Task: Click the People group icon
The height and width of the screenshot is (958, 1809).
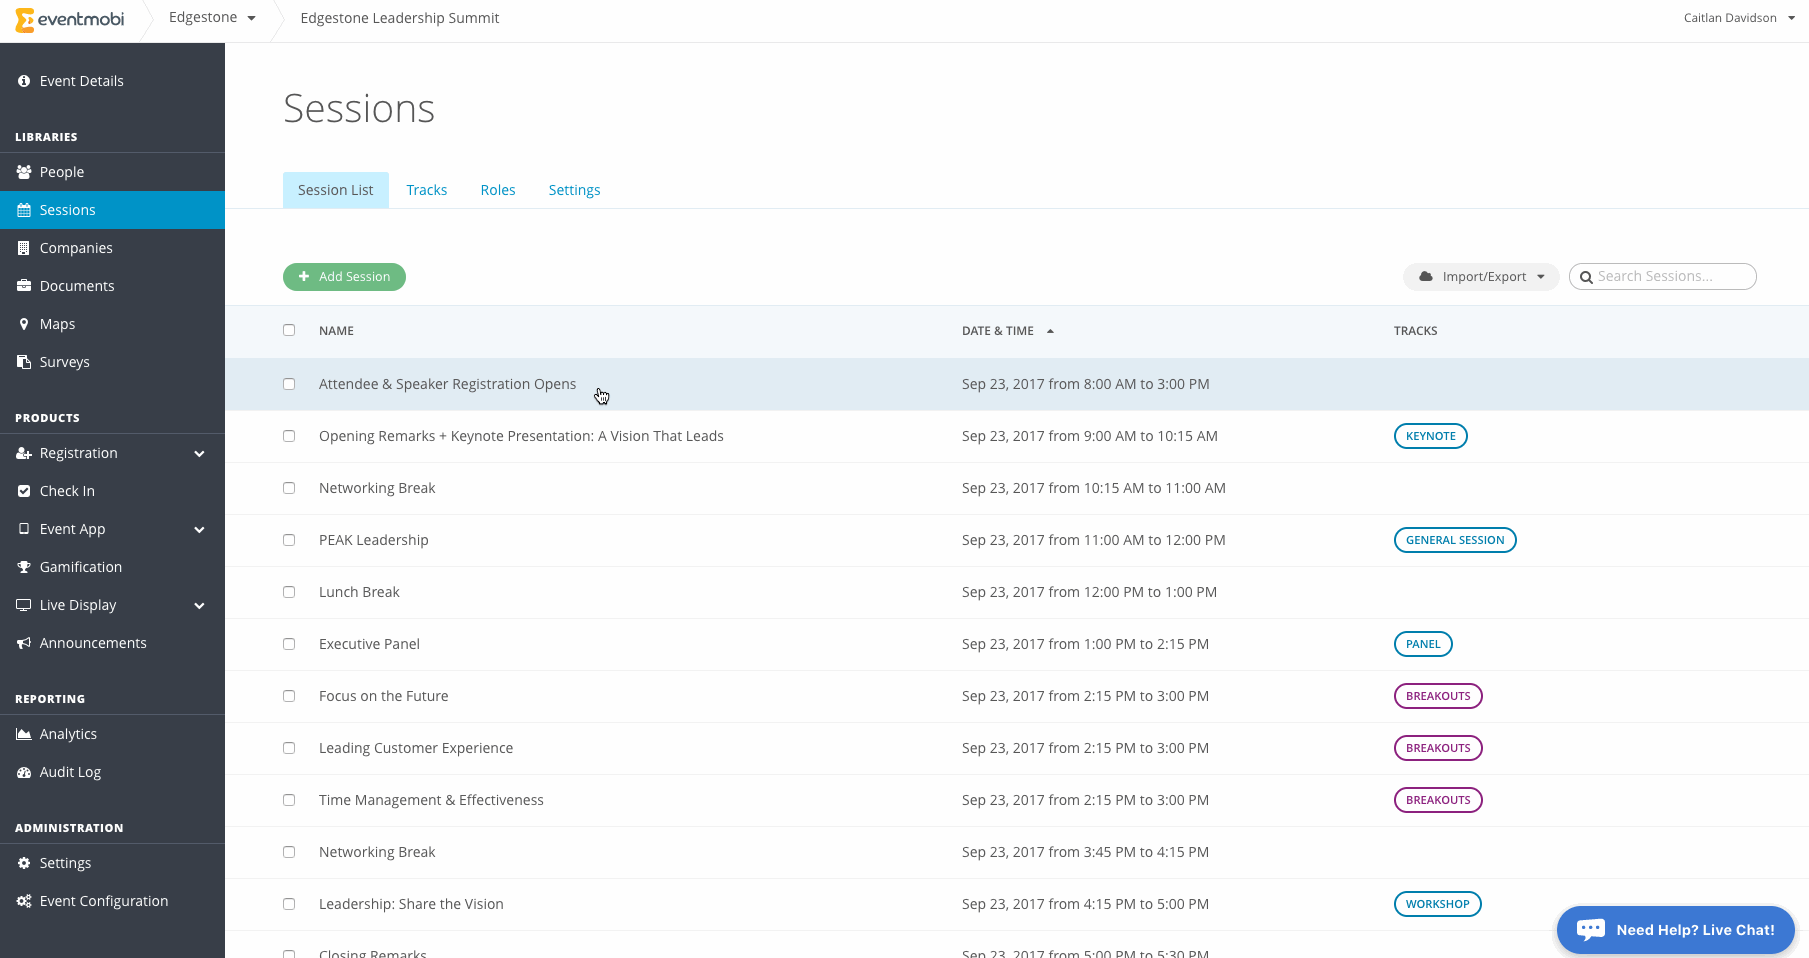Action: point(24,172)
